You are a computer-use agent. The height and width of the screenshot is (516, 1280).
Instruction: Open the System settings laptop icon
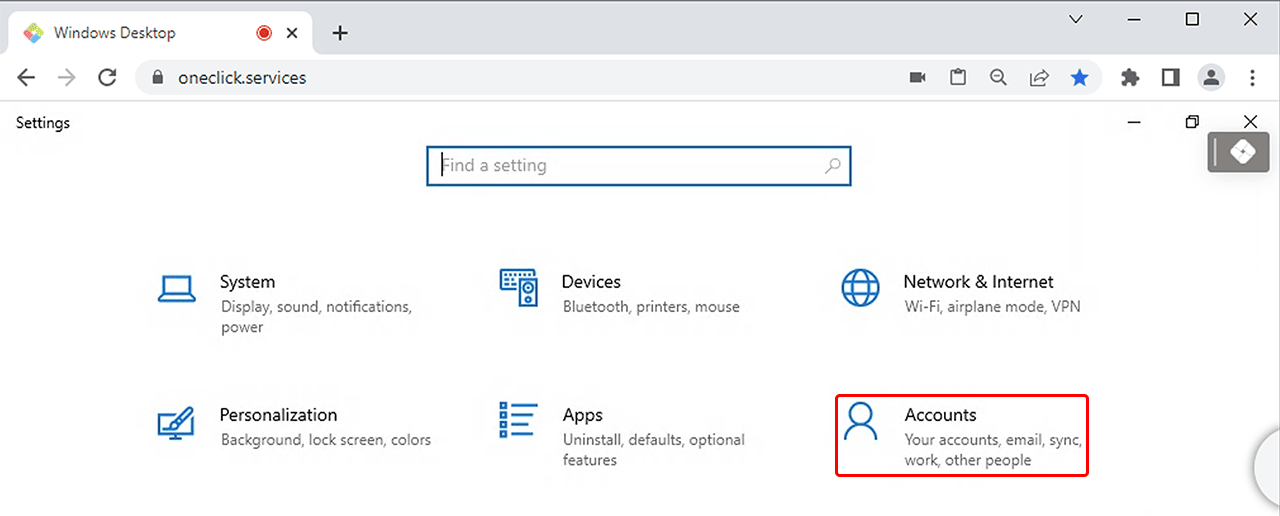(x=176, y=289)
